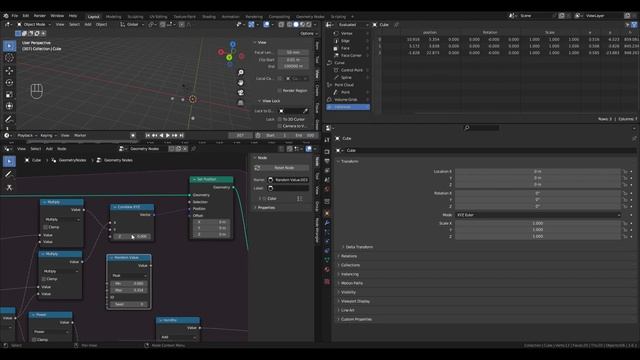Expand the Visibility panel
Screen dimensions: 640x360
point(347,292)
